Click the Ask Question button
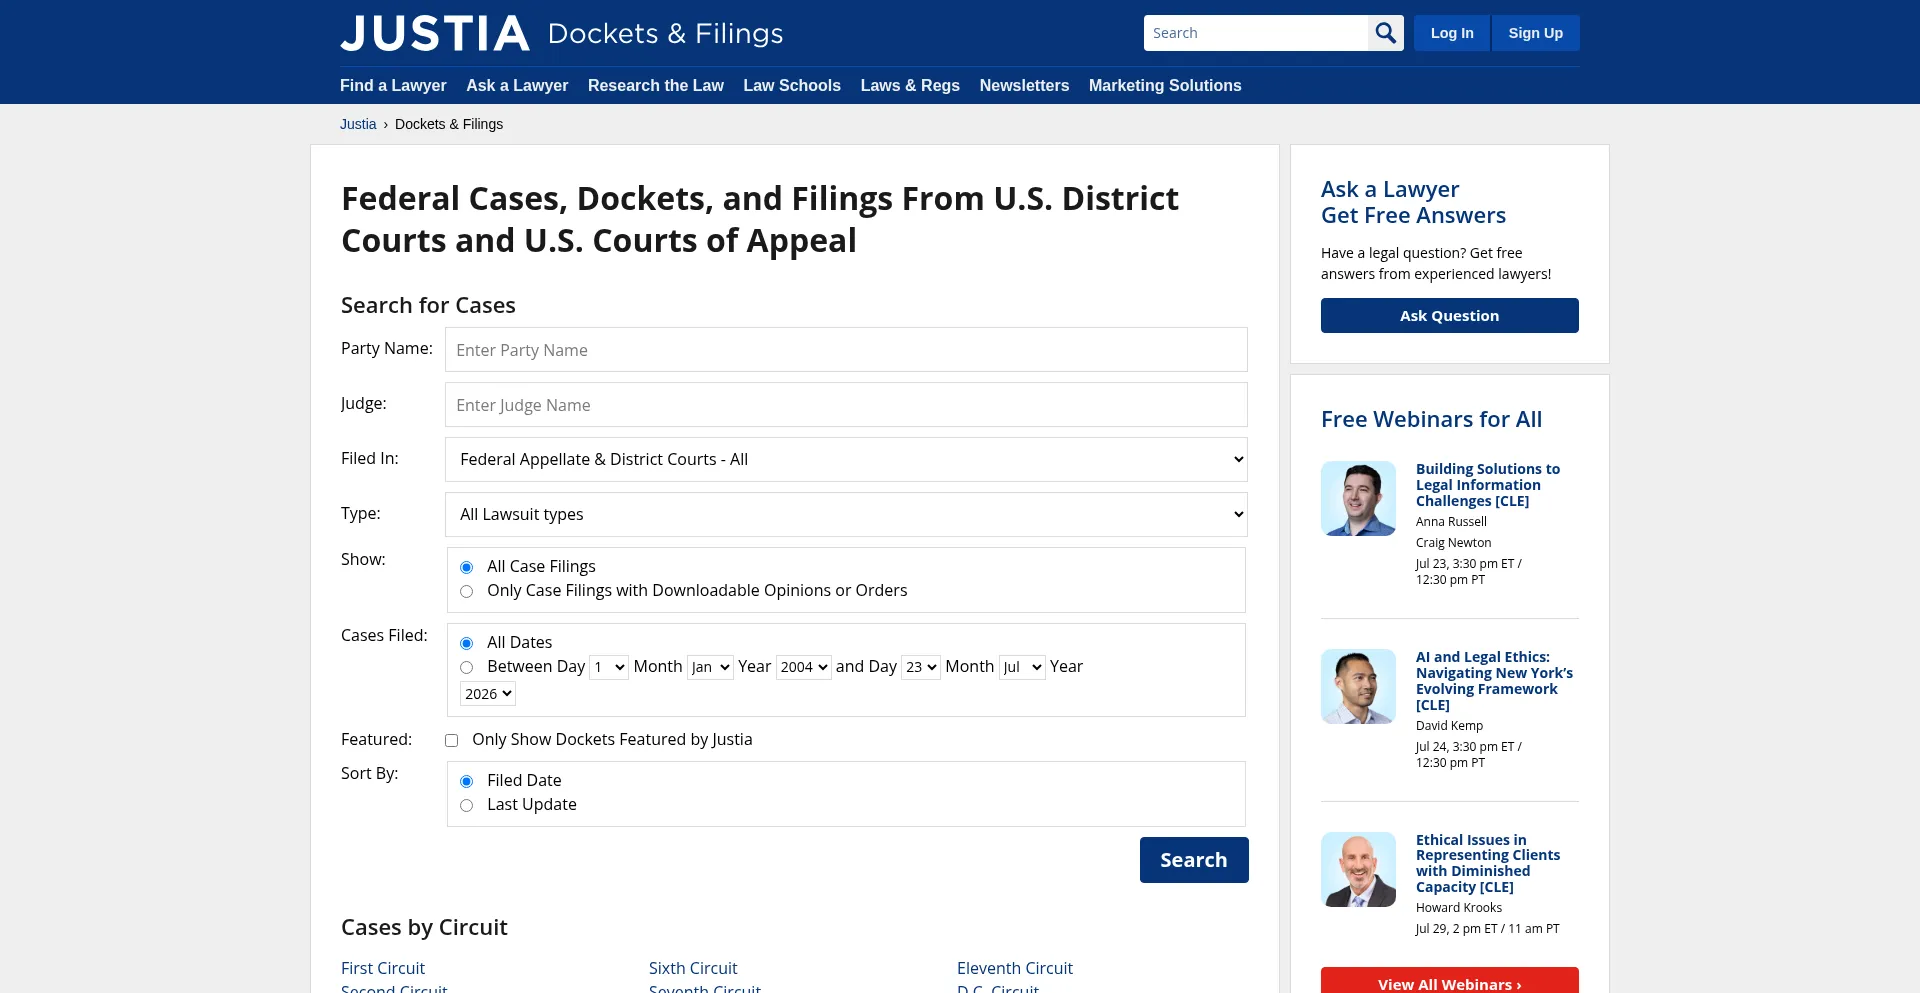This screenshot has height=993, width=1920. click(x=1450, y=316)
